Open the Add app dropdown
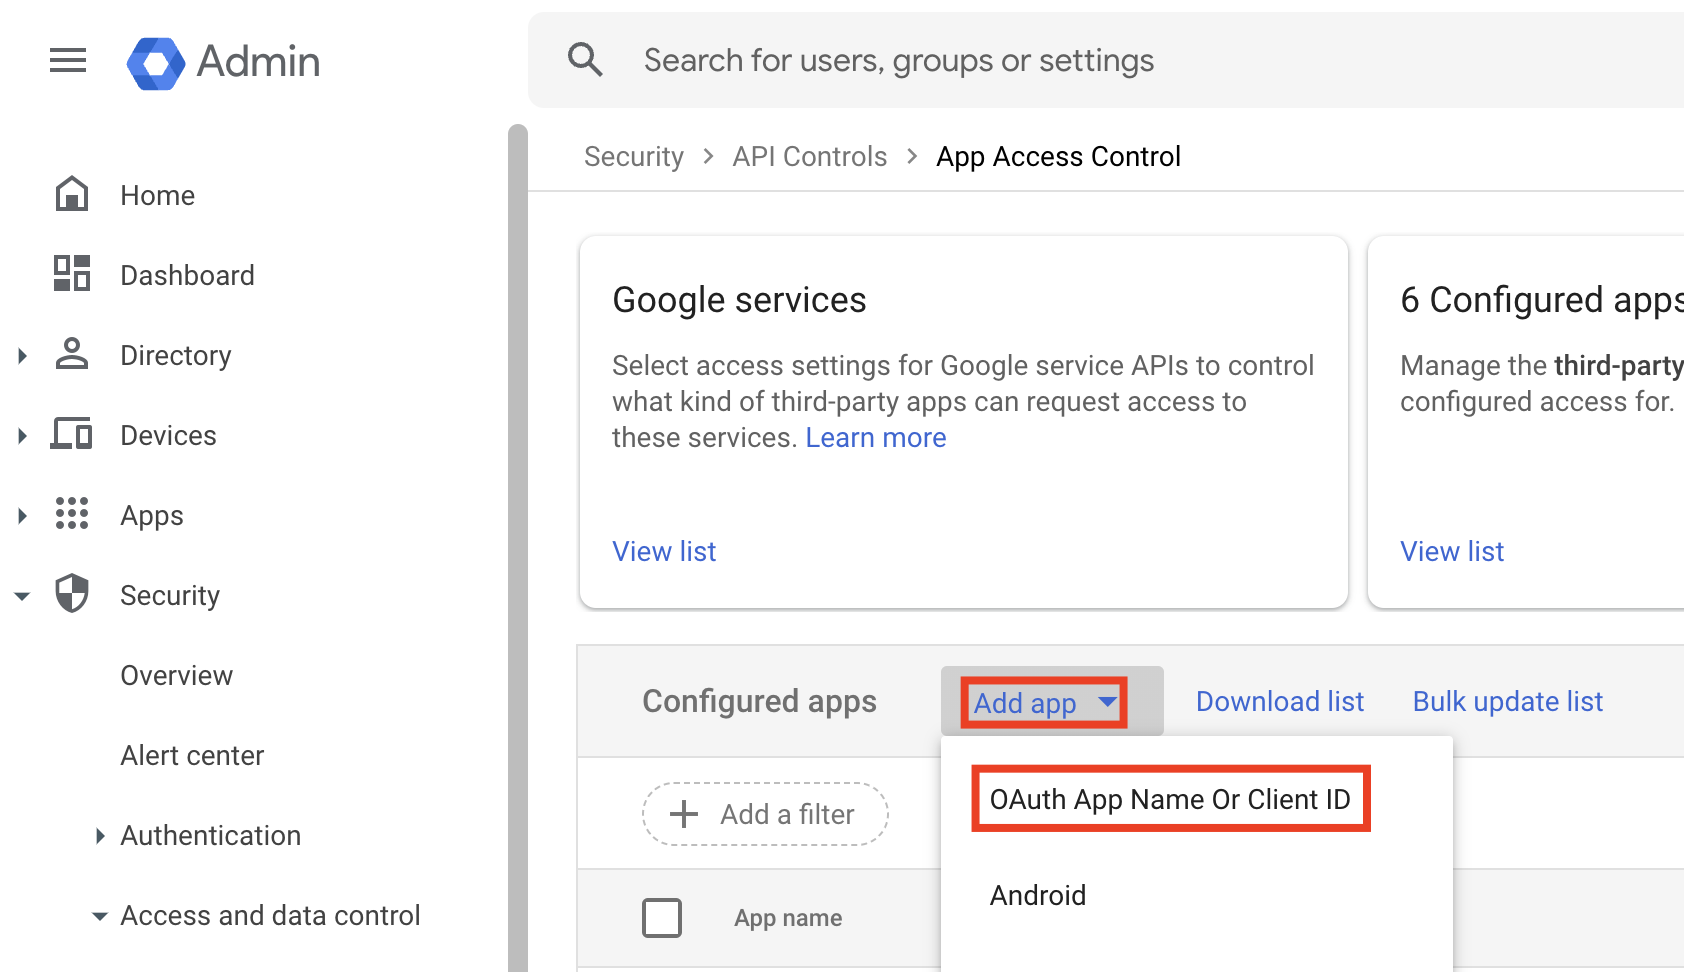Screen dimensions: 1684x972 point(1044,703)
